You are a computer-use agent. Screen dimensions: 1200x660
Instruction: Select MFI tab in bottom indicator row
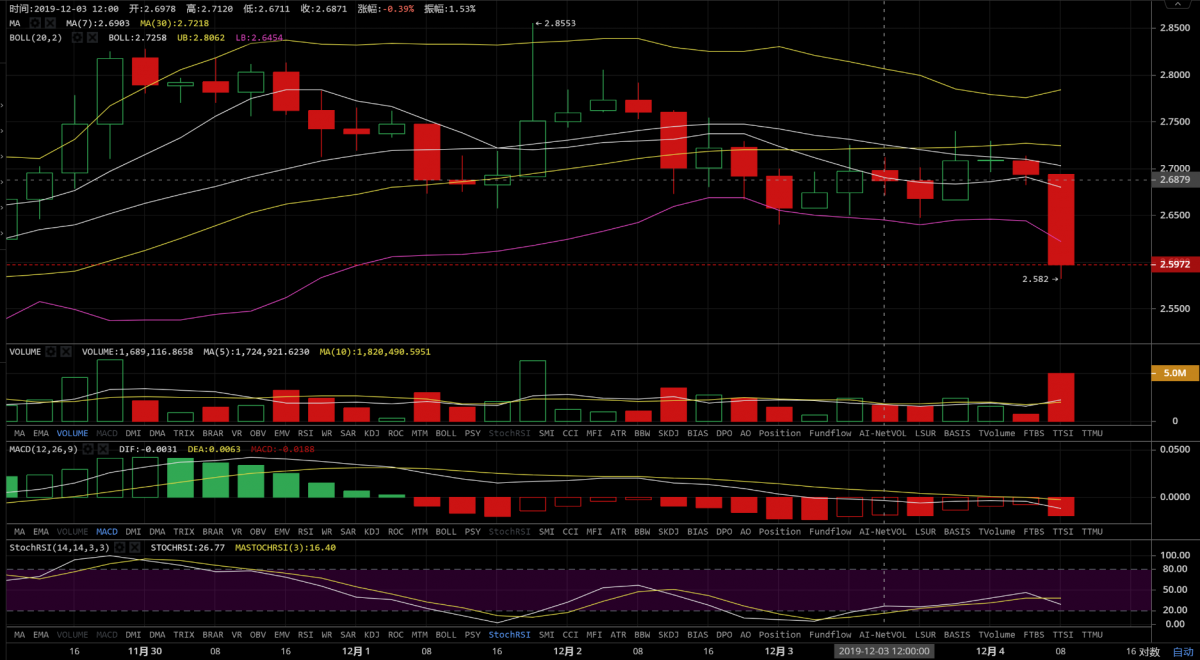(595, 634)
